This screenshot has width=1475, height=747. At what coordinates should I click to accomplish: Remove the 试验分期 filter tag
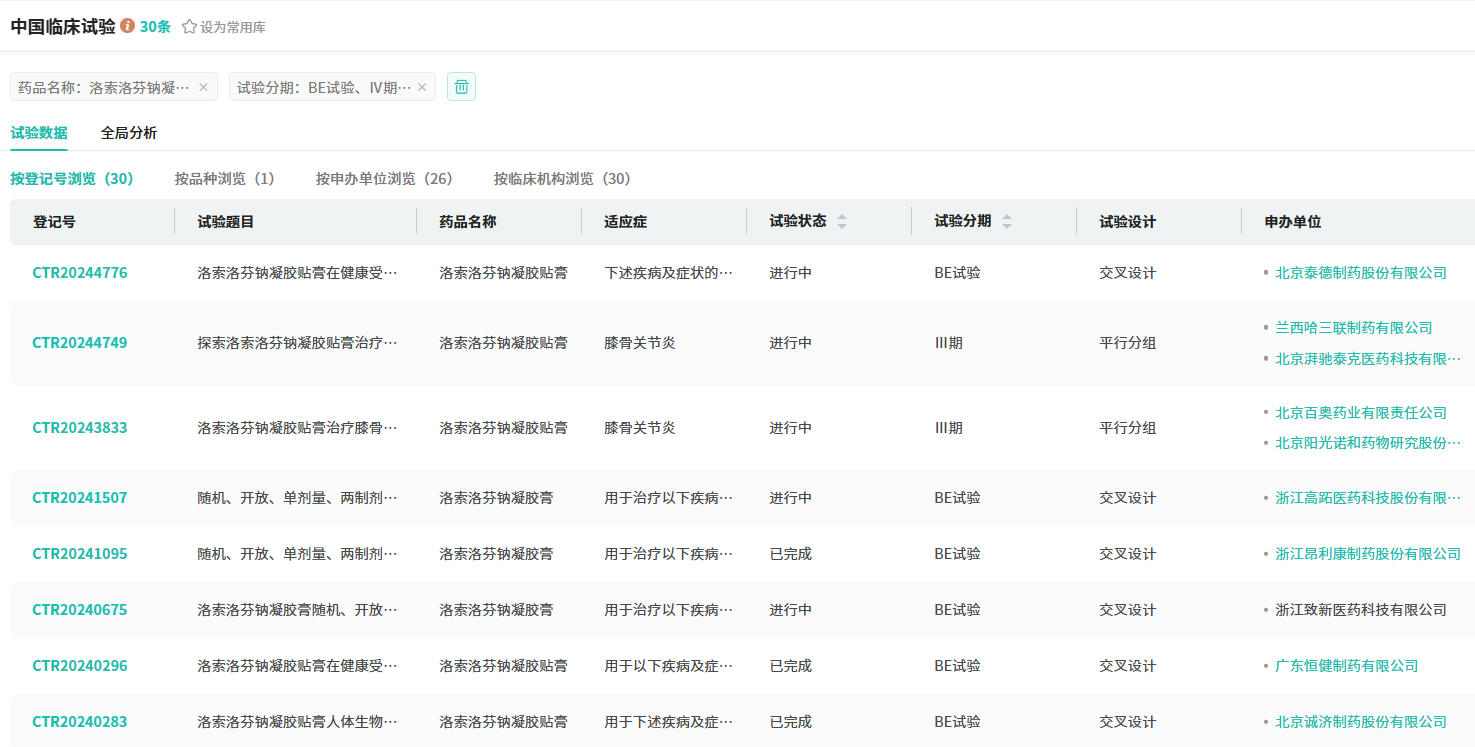(422, 87)
